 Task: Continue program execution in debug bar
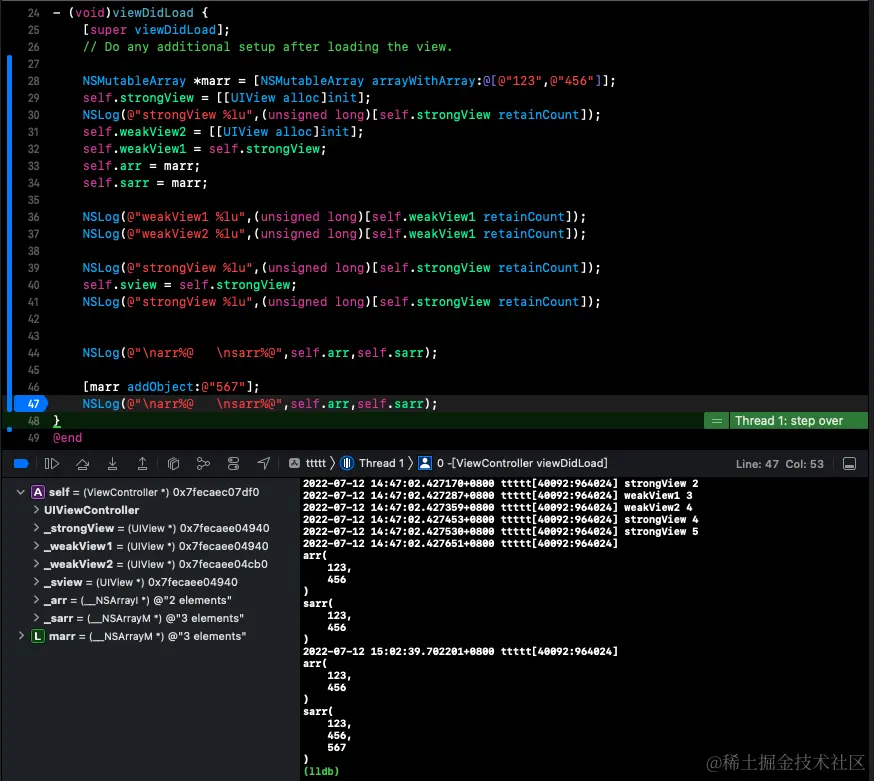point(51,463)
